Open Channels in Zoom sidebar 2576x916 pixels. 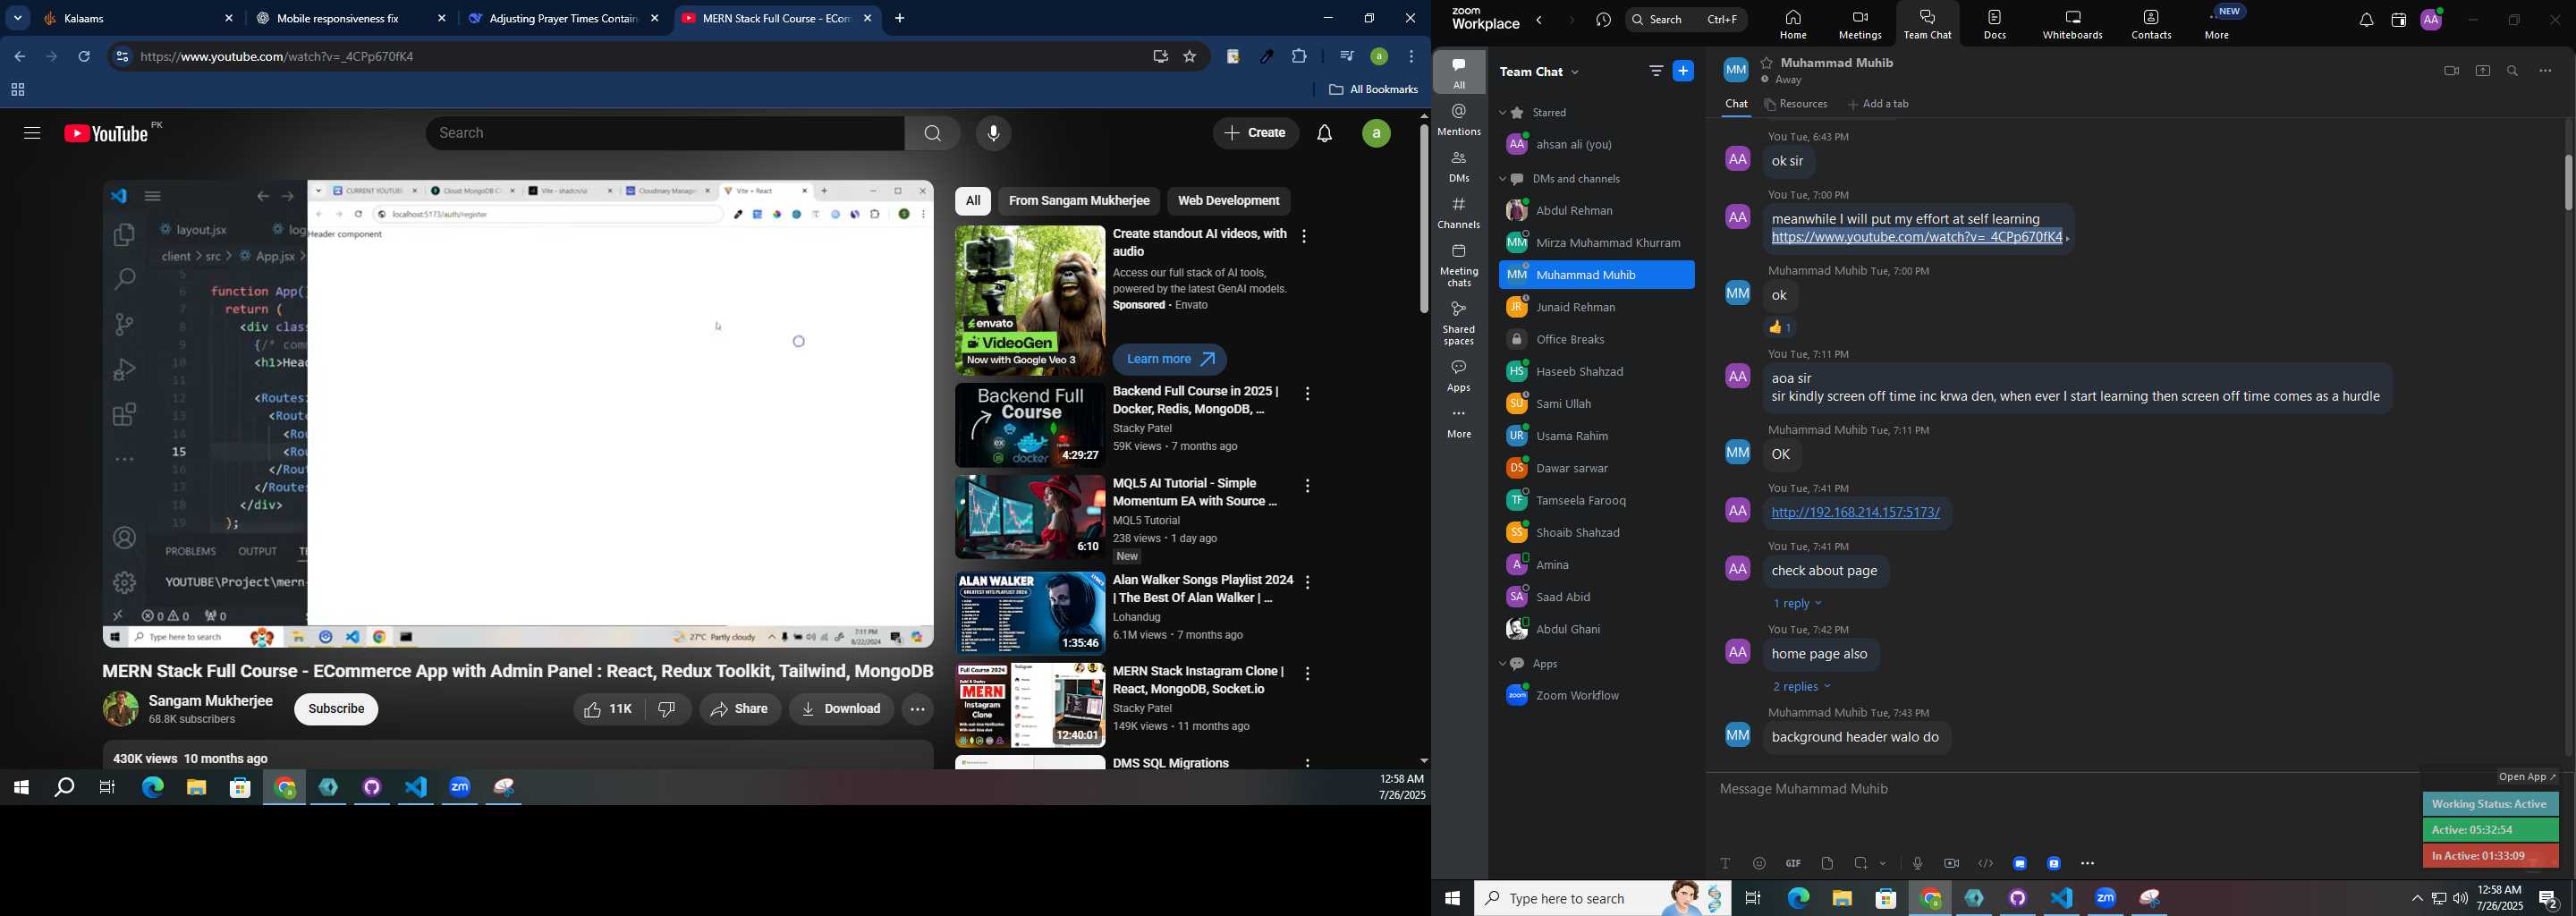[x=1459, y=214]
